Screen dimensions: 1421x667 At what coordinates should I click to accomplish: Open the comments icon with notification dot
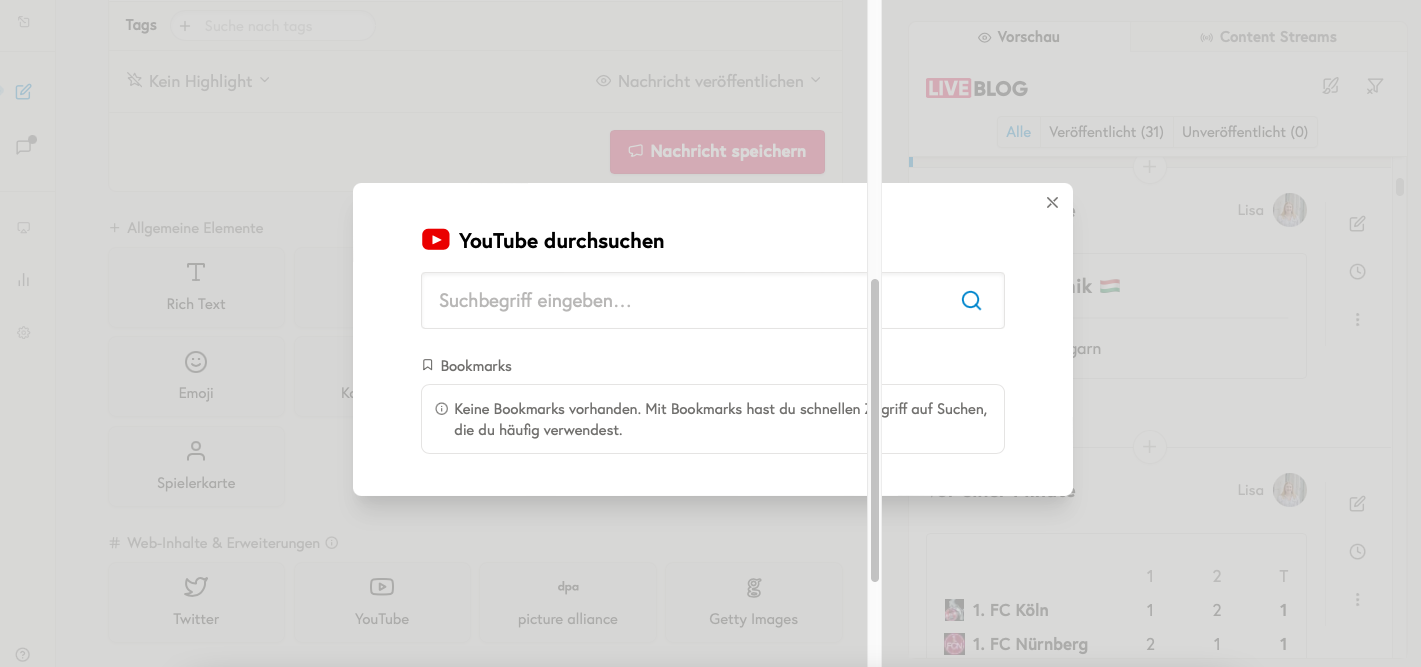coord(24,146)
